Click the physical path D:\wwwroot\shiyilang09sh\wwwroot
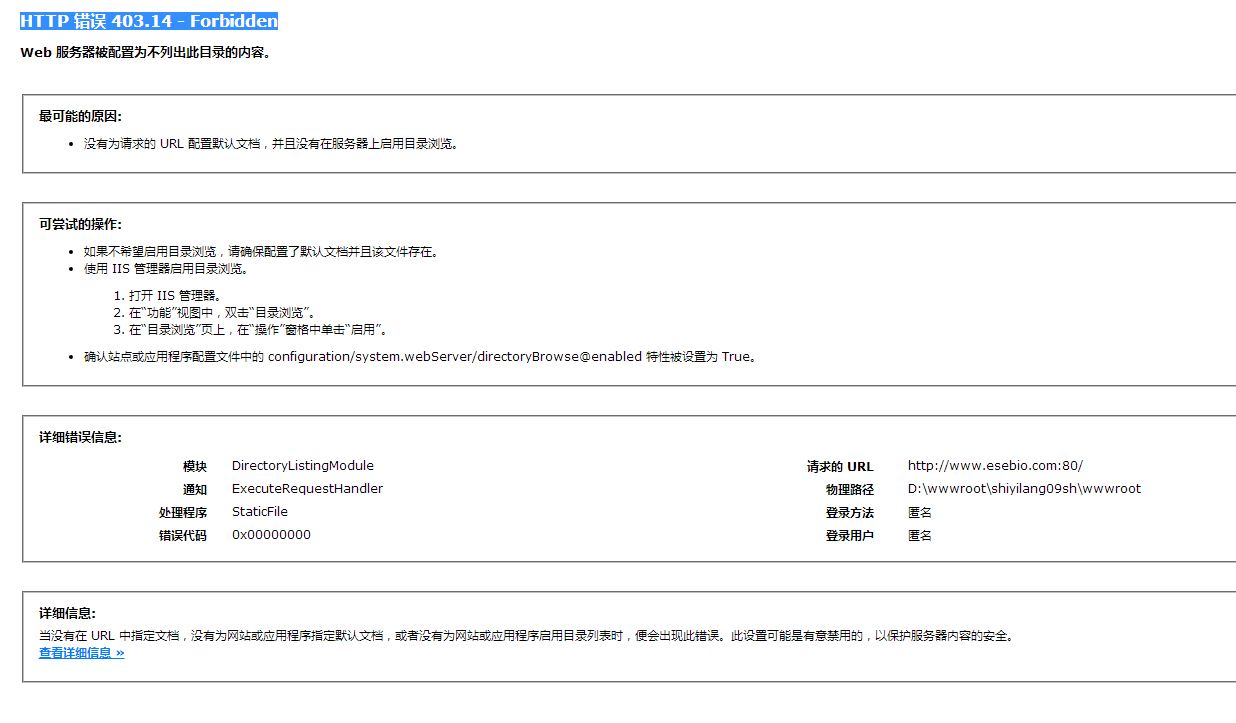Screen dimensions: 1236x723 (1024, 489)
